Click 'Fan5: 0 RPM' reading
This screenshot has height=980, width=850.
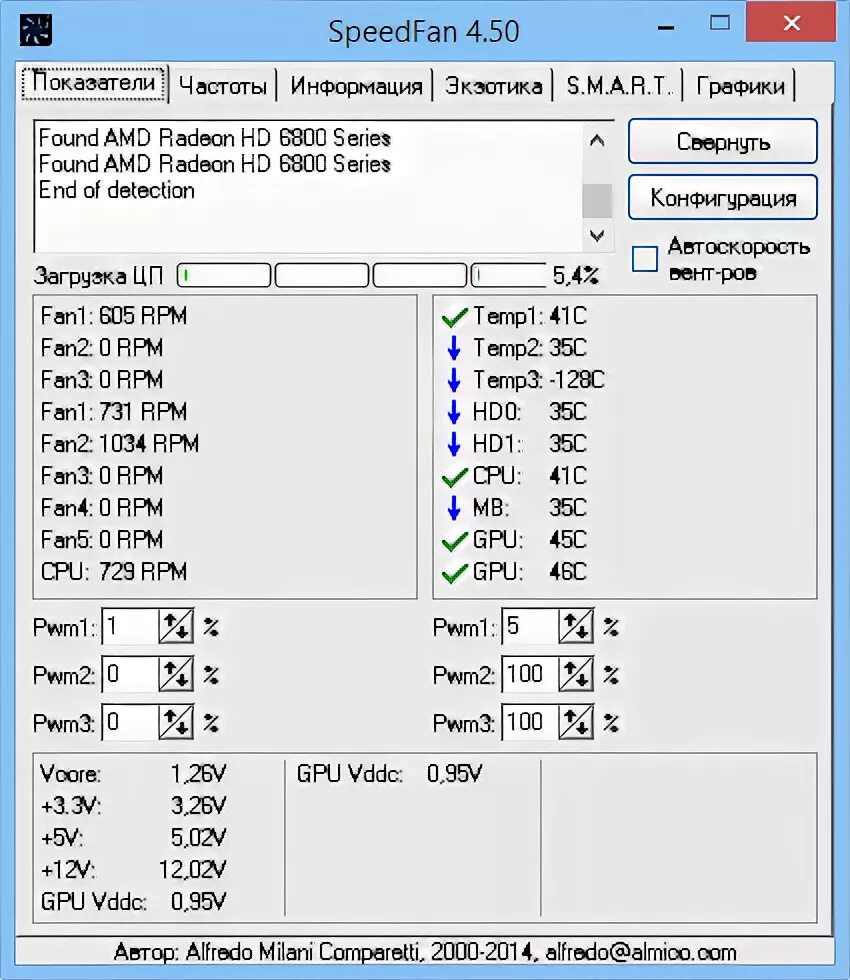tap(102, 540)
